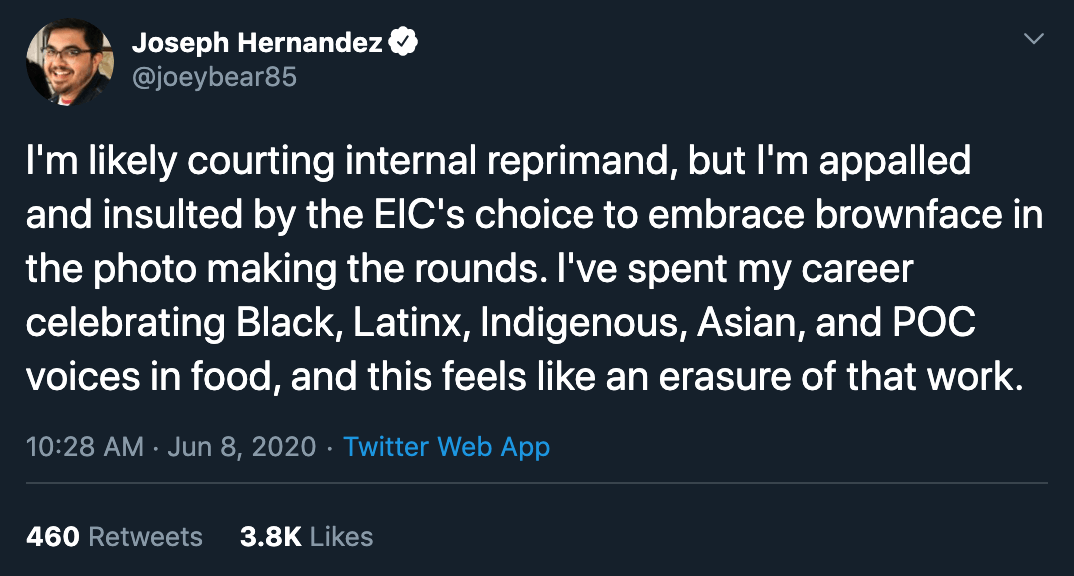Click the display name Joseph Hernandez
This screenshot has height=576, width=1074.
coord(257,43)
